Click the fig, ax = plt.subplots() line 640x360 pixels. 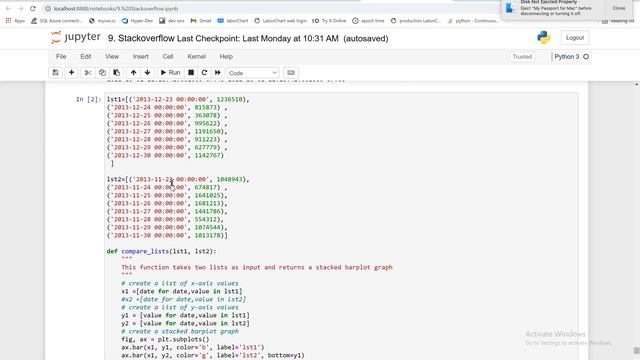(165, 339)
